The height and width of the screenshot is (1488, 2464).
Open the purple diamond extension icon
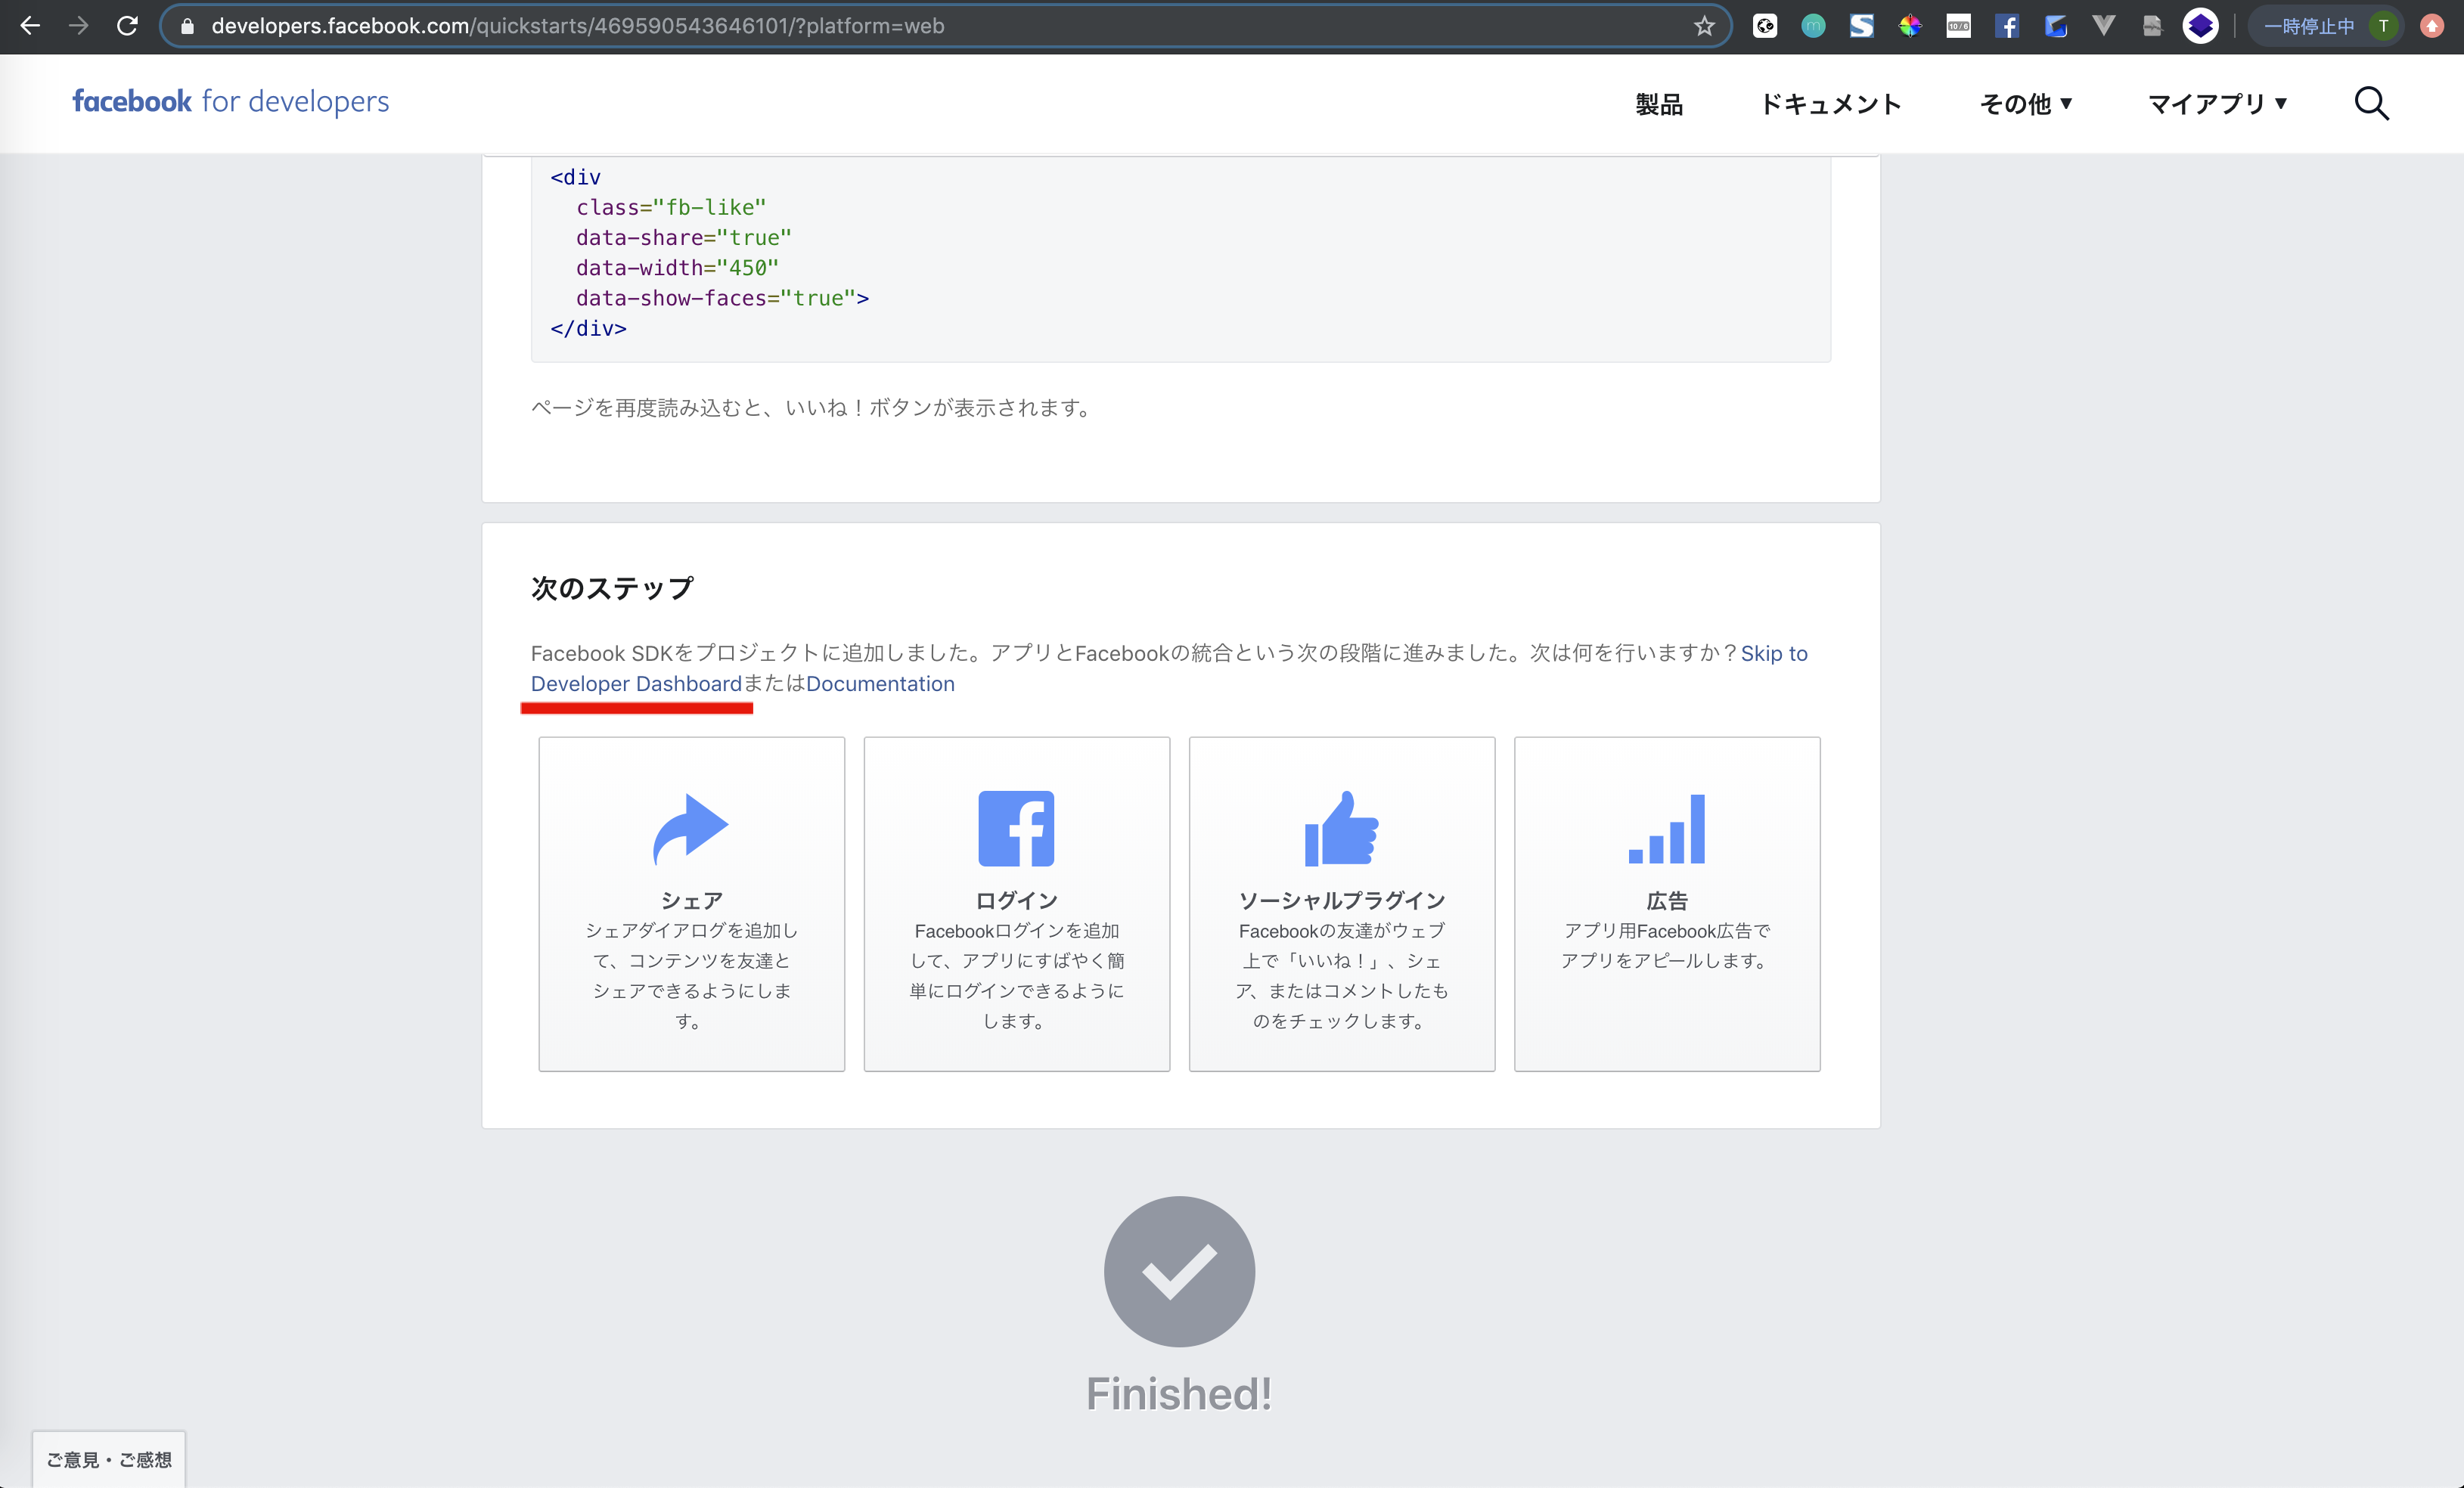tap(2200, 26)
